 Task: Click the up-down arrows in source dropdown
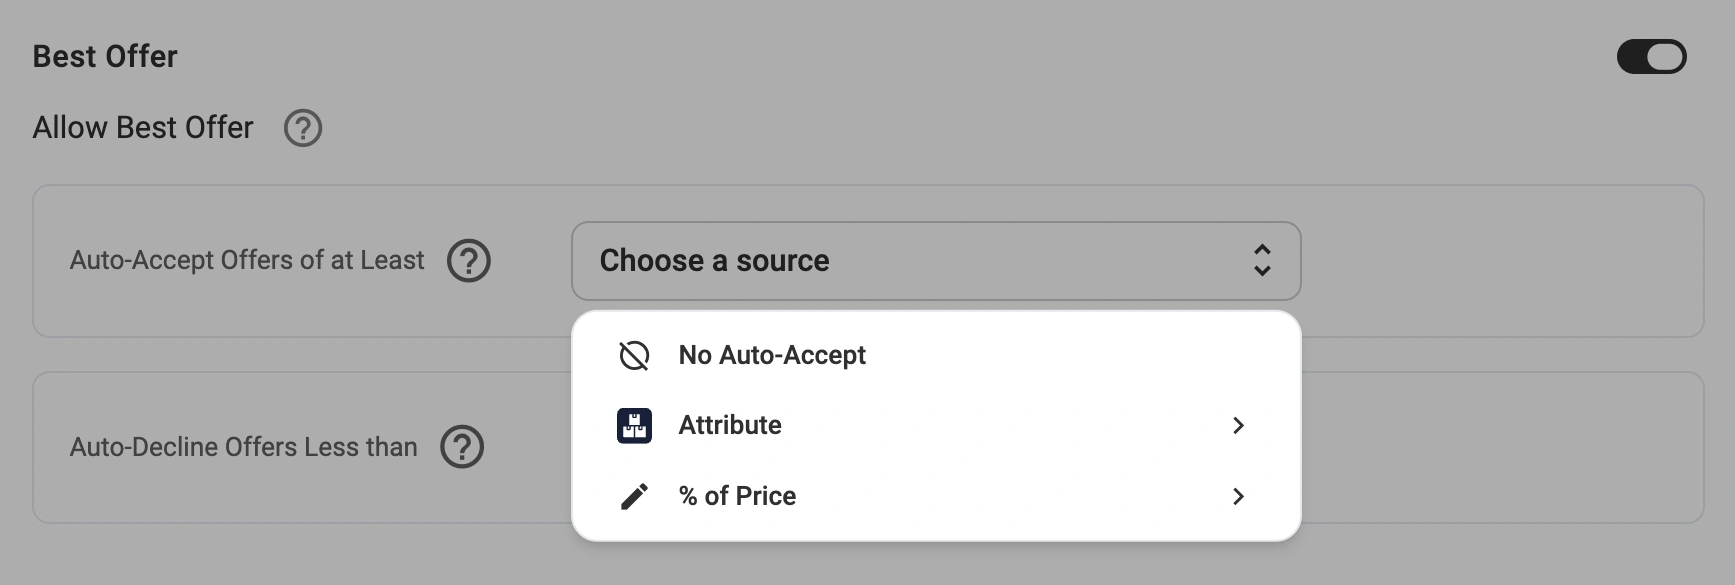1262,261
